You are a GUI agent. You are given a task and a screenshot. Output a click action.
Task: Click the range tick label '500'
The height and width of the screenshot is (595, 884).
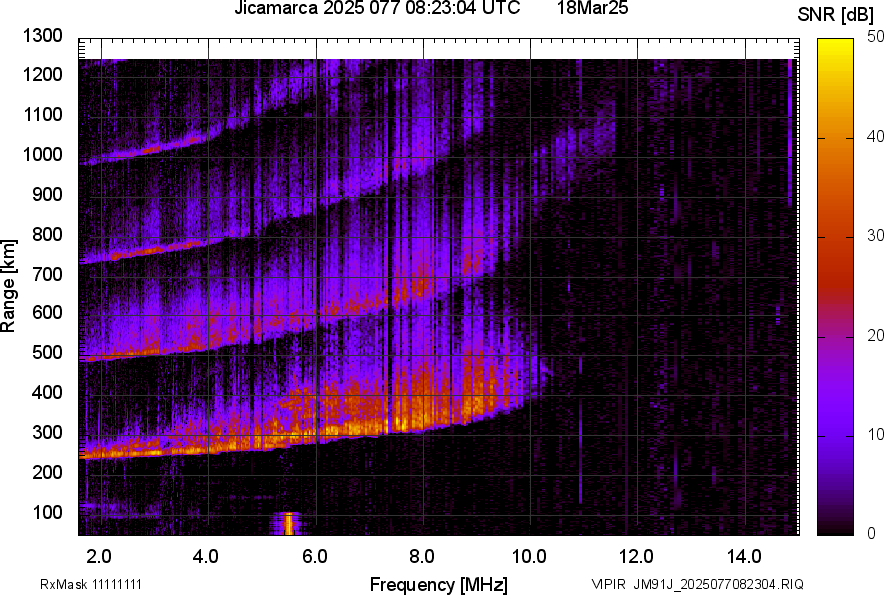click(47, 352)
